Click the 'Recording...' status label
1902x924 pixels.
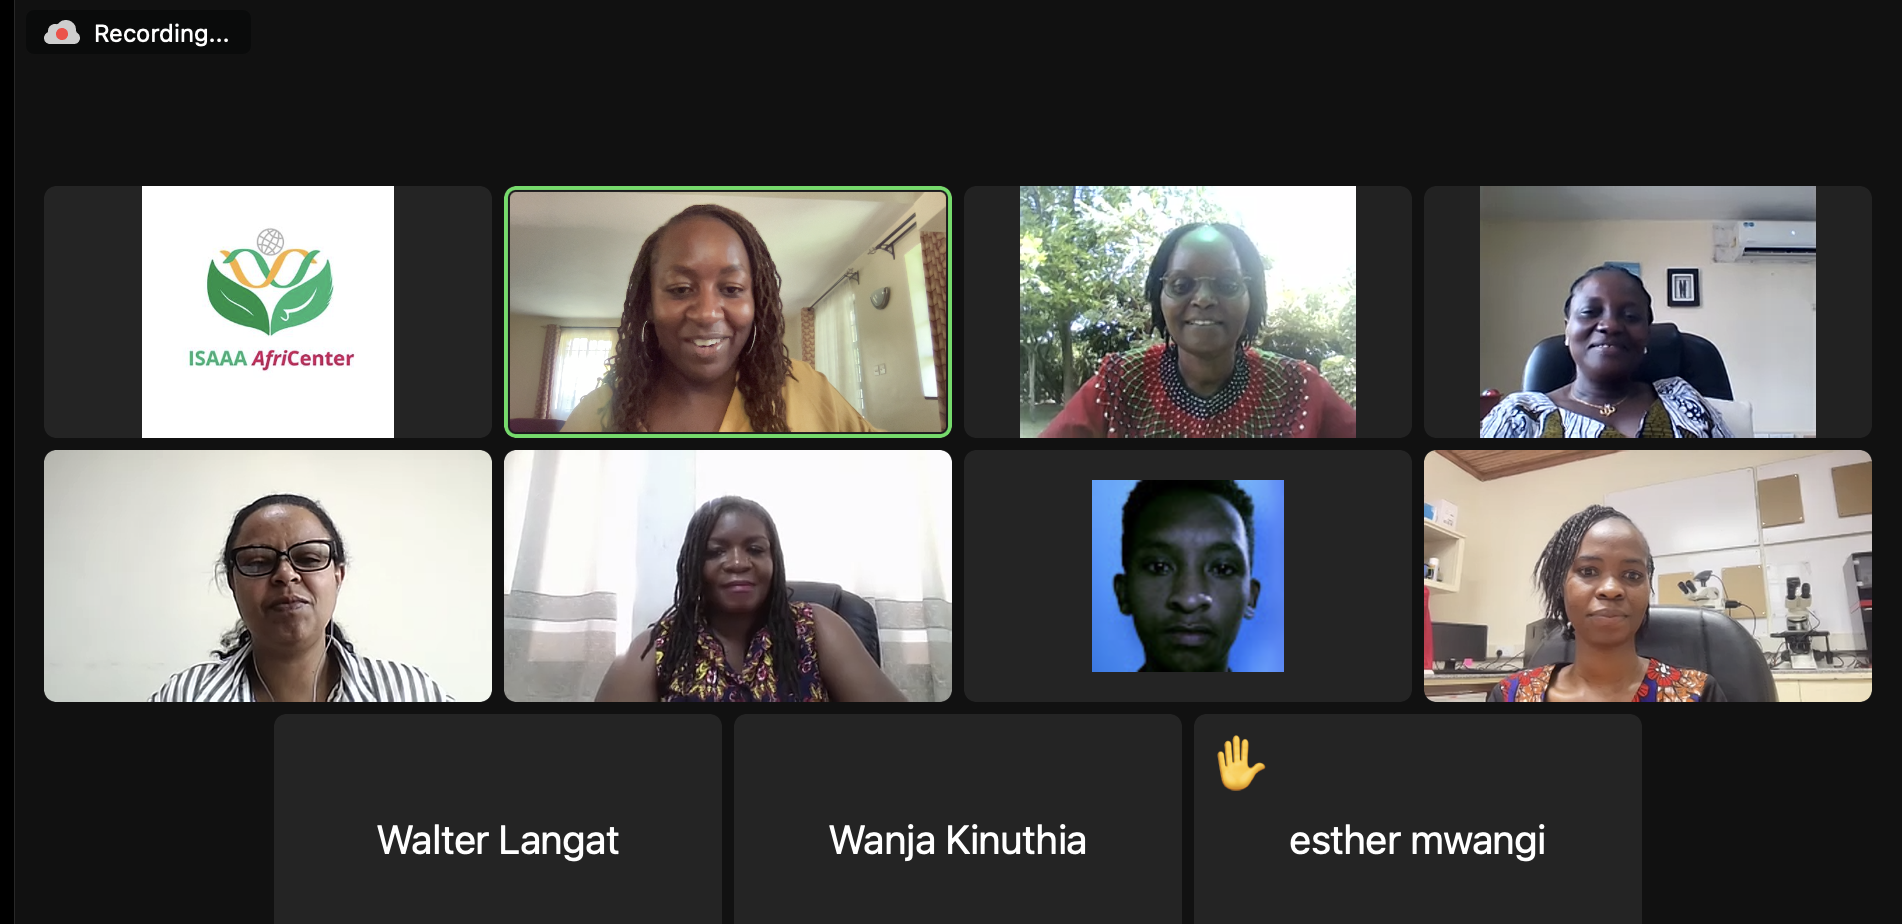tap(161, 34)
